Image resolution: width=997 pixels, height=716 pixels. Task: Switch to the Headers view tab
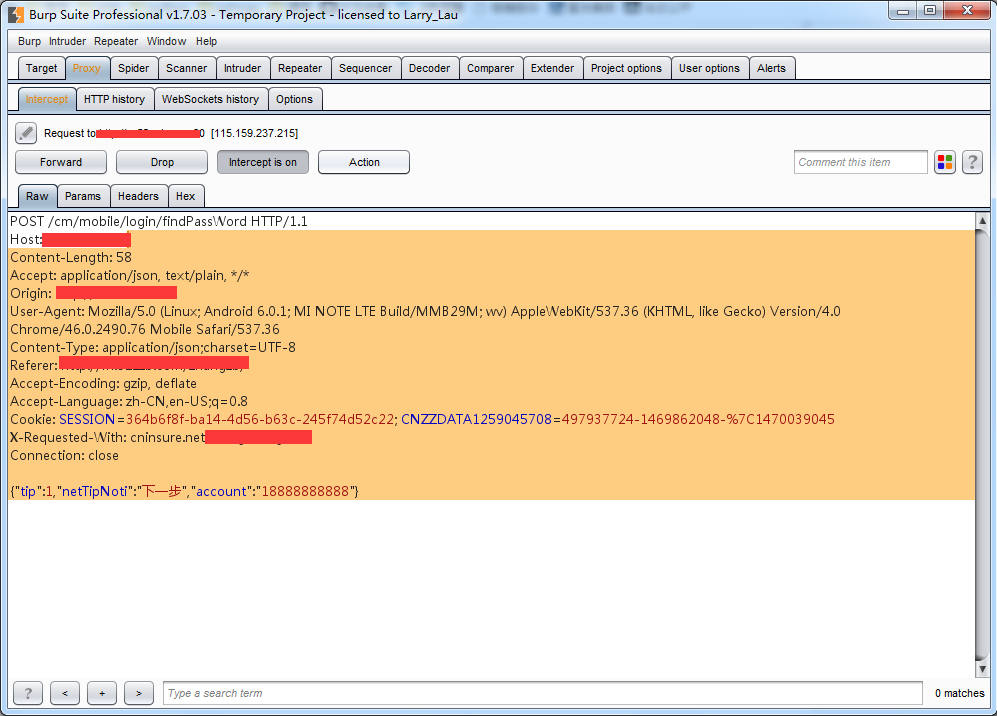point(138,196)
